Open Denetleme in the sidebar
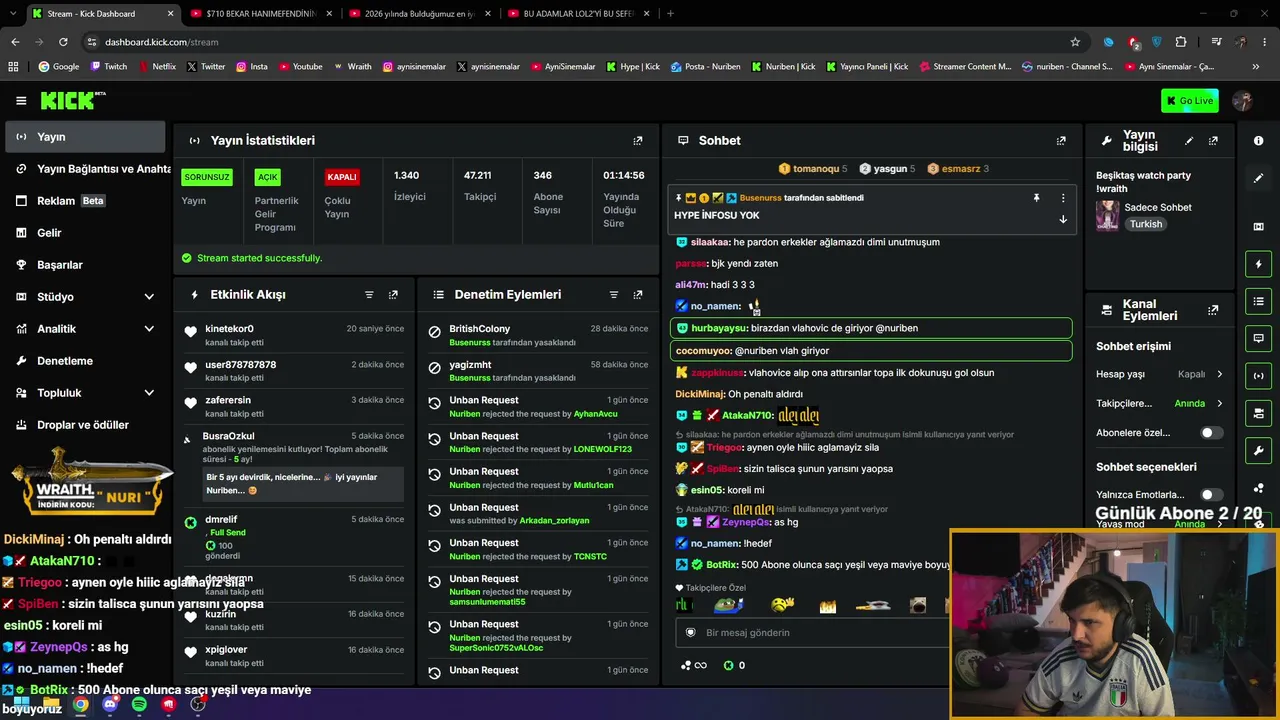The image size is (1280, 720). 85,361
